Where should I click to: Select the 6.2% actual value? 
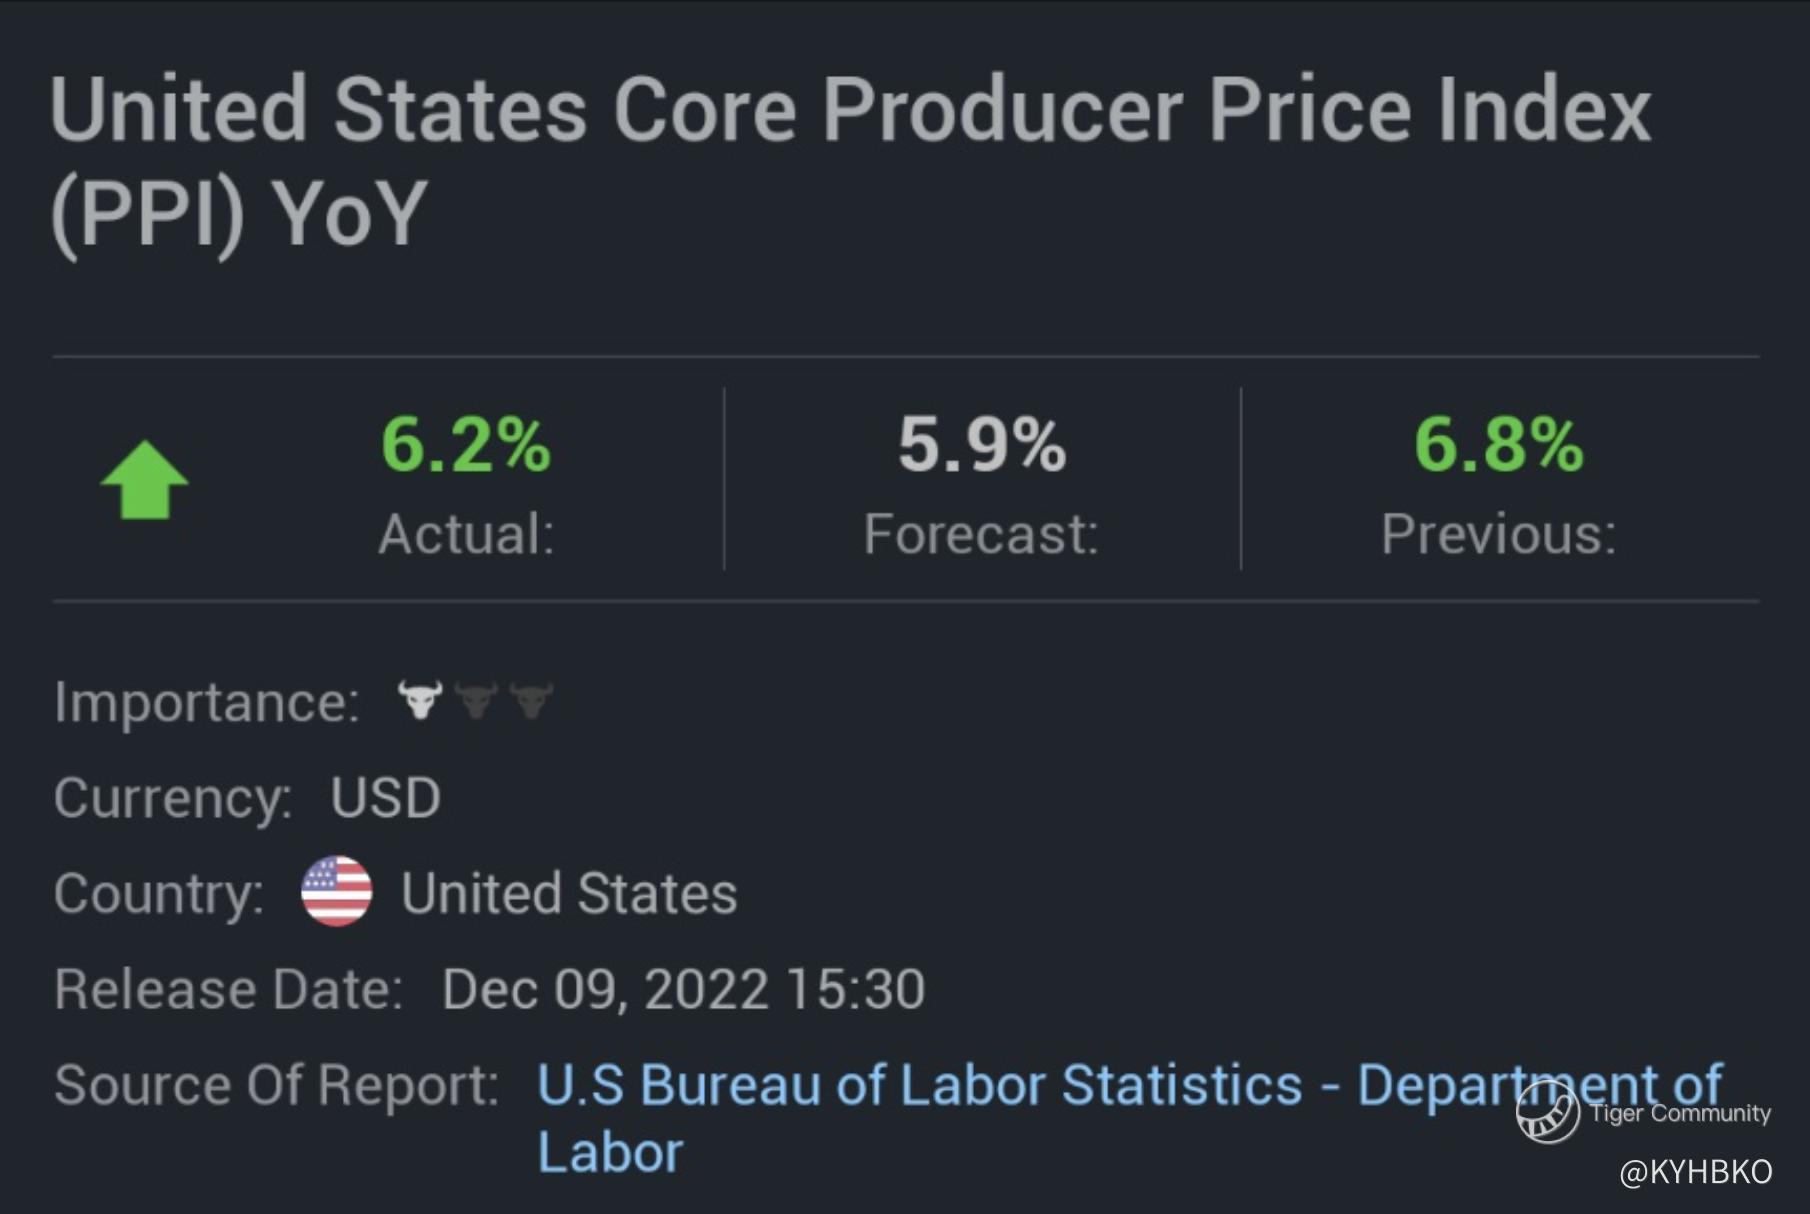[x=466, y=445]
